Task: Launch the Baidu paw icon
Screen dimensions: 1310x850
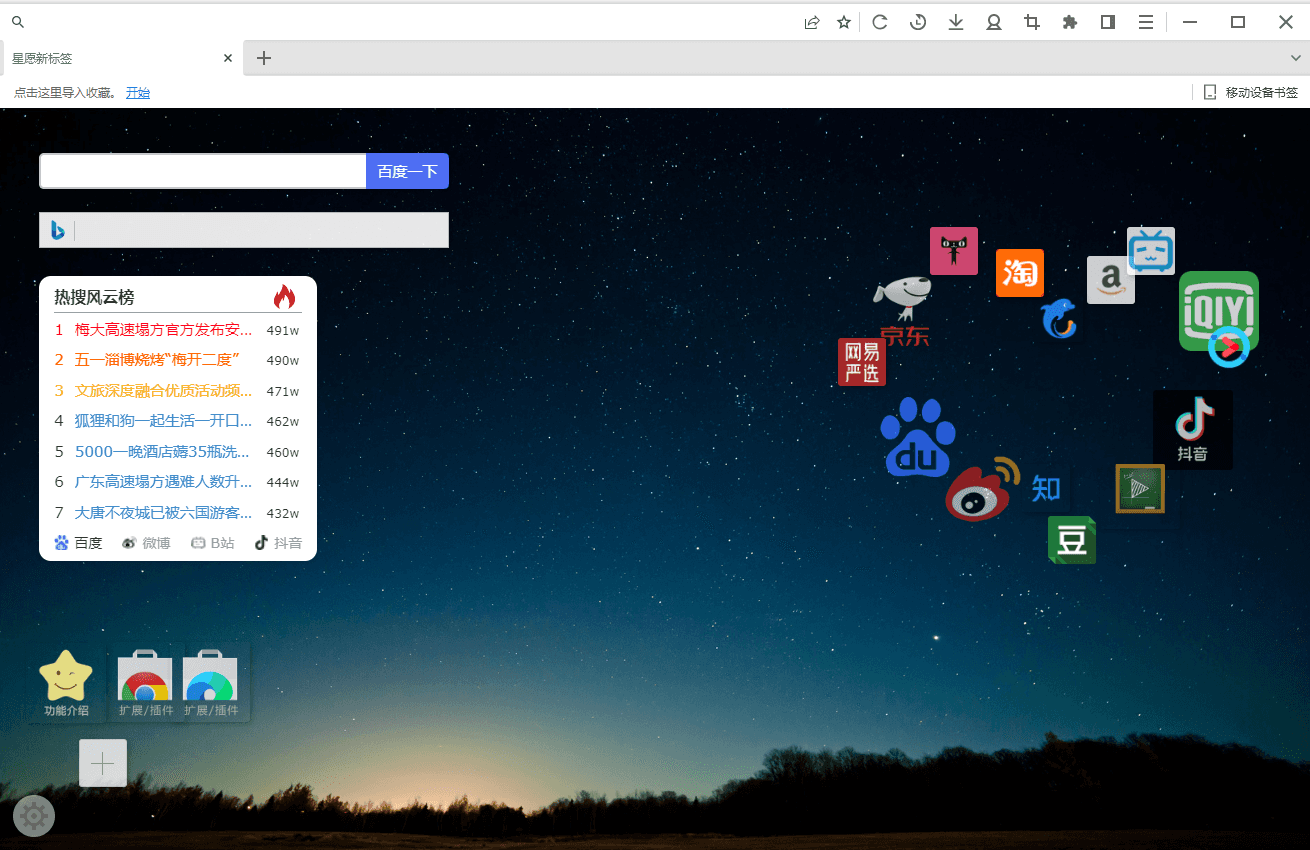Action: 917,437
